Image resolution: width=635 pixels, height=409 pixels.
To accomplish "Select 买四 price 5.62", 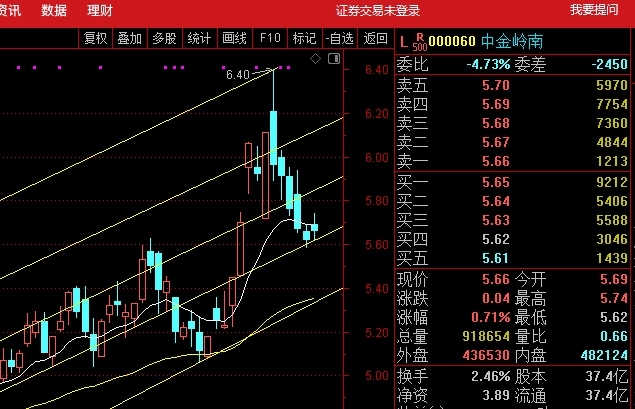I will pyautogui.click(x=496, y=239).
